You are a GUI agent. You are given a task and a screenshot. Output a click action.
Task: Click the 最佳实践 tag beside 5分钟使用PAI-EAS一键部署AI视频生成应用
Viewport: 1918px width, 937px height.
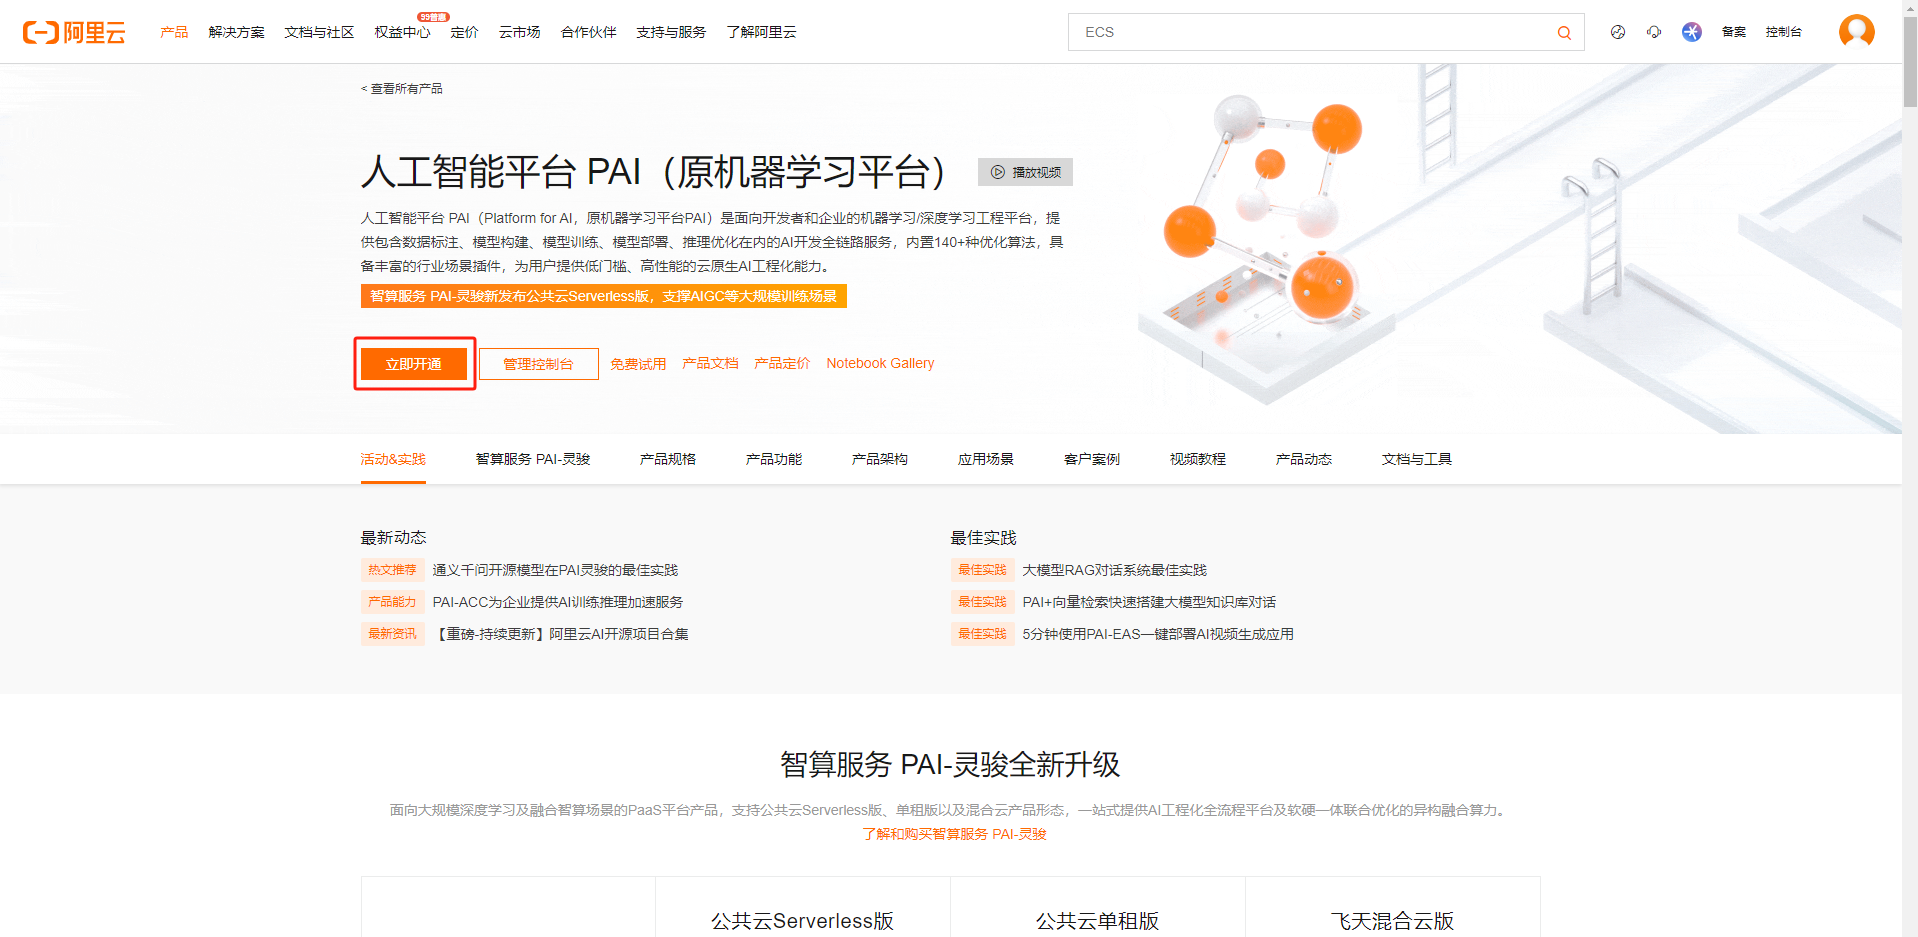(x=982, y=634)
